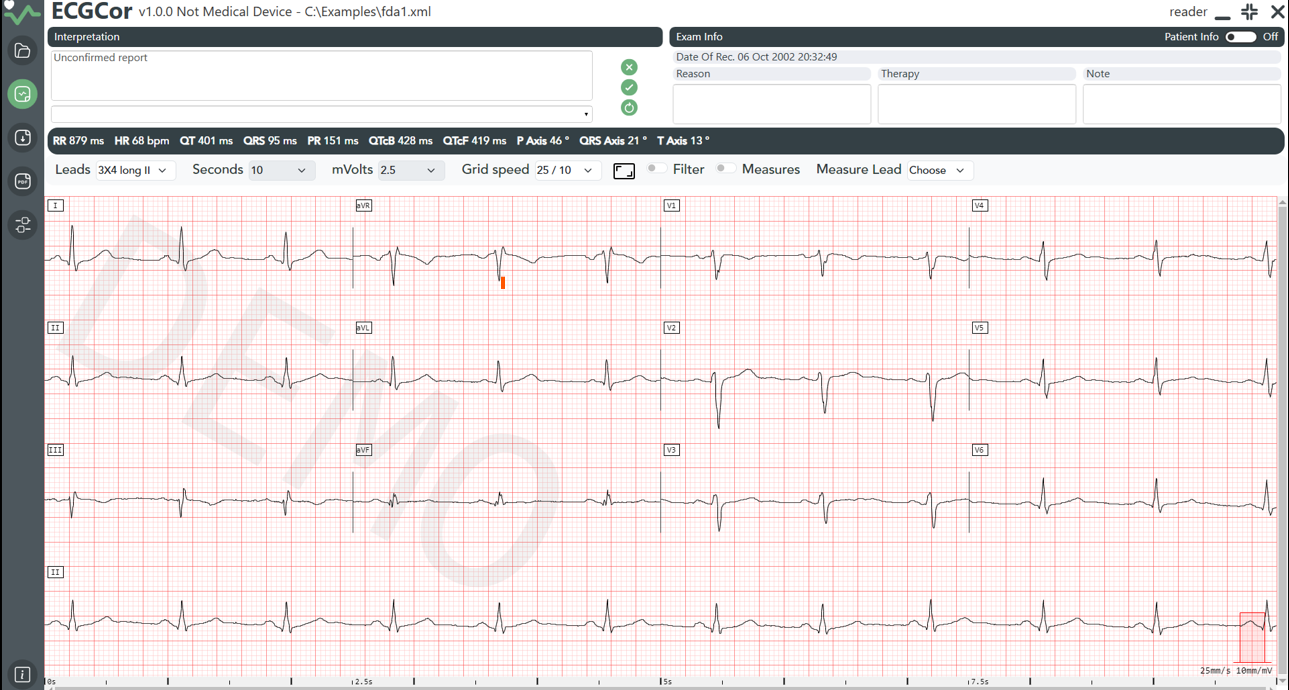Screen dimensions: 1289x690
Task: Export to PDF via sidebar icon
Action: tap(22, 181)
